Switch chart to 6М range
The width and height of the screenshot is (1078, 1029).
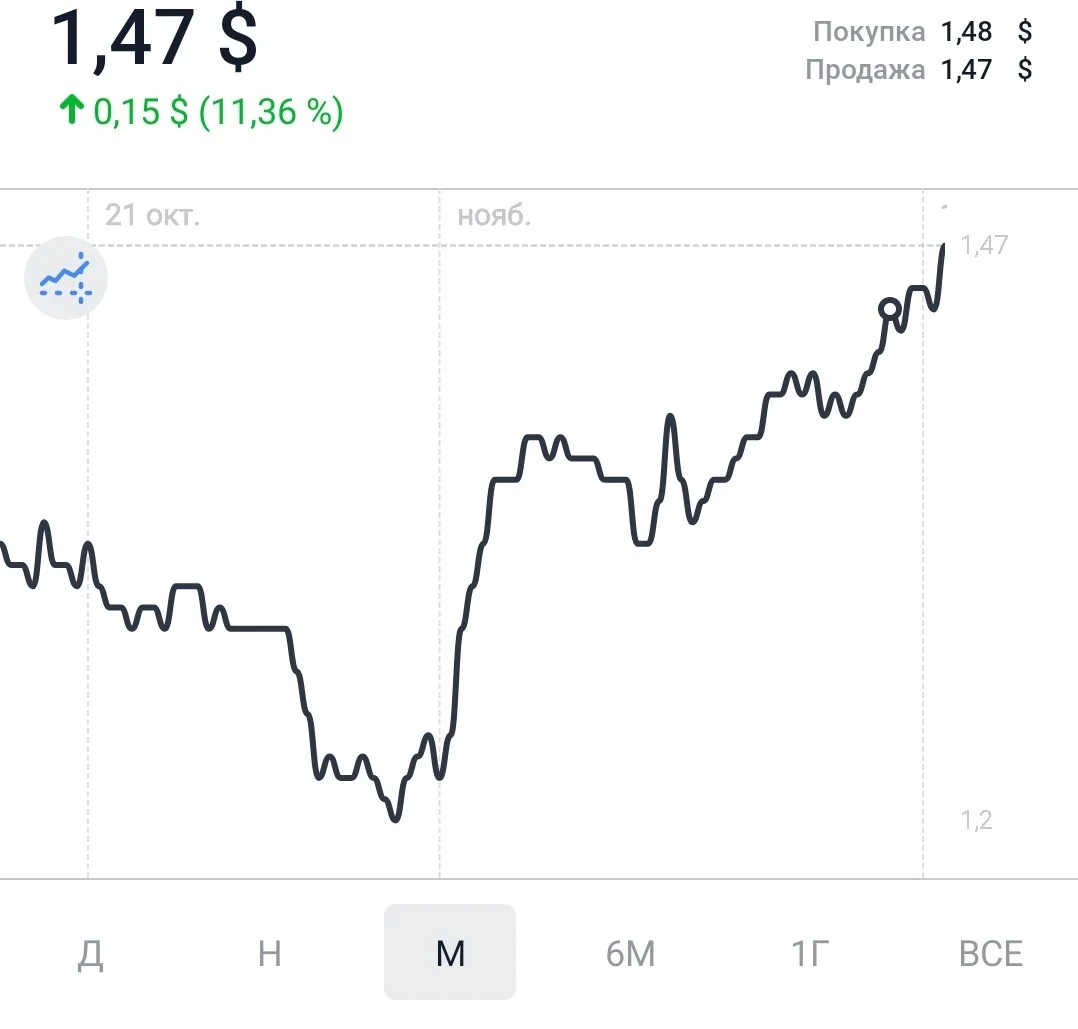pos(630,953)
